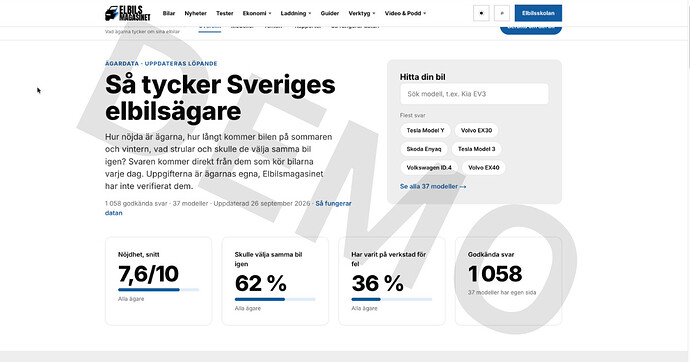Select Guider in the top navigation
Viewport: 690px width, 362px height.
click(x=330, y=13)
